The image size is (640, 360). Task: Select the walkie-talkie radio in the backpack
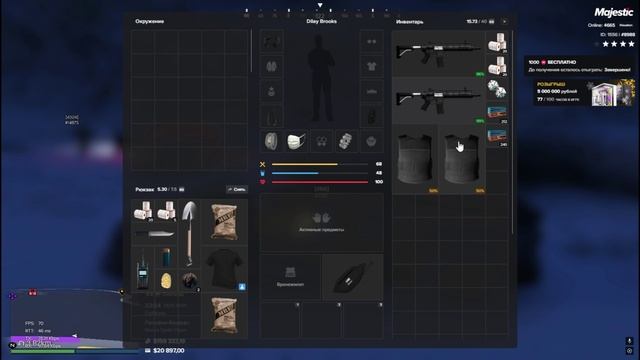[142, 269]
